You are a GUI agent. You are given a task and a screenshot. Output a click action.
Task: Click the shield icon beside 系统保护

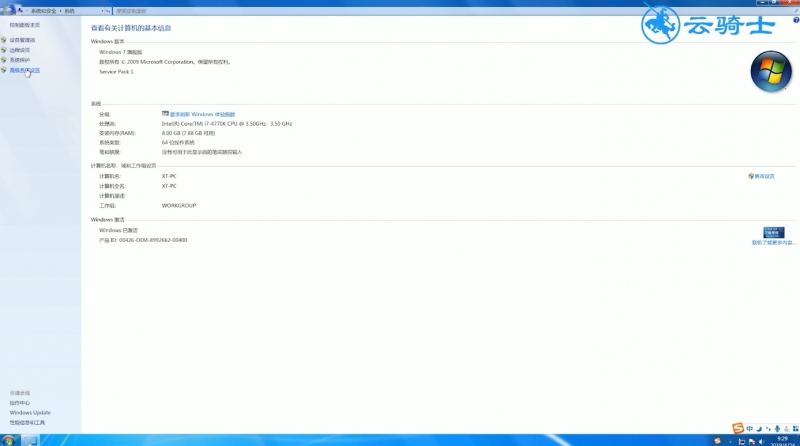pos(4,60)
